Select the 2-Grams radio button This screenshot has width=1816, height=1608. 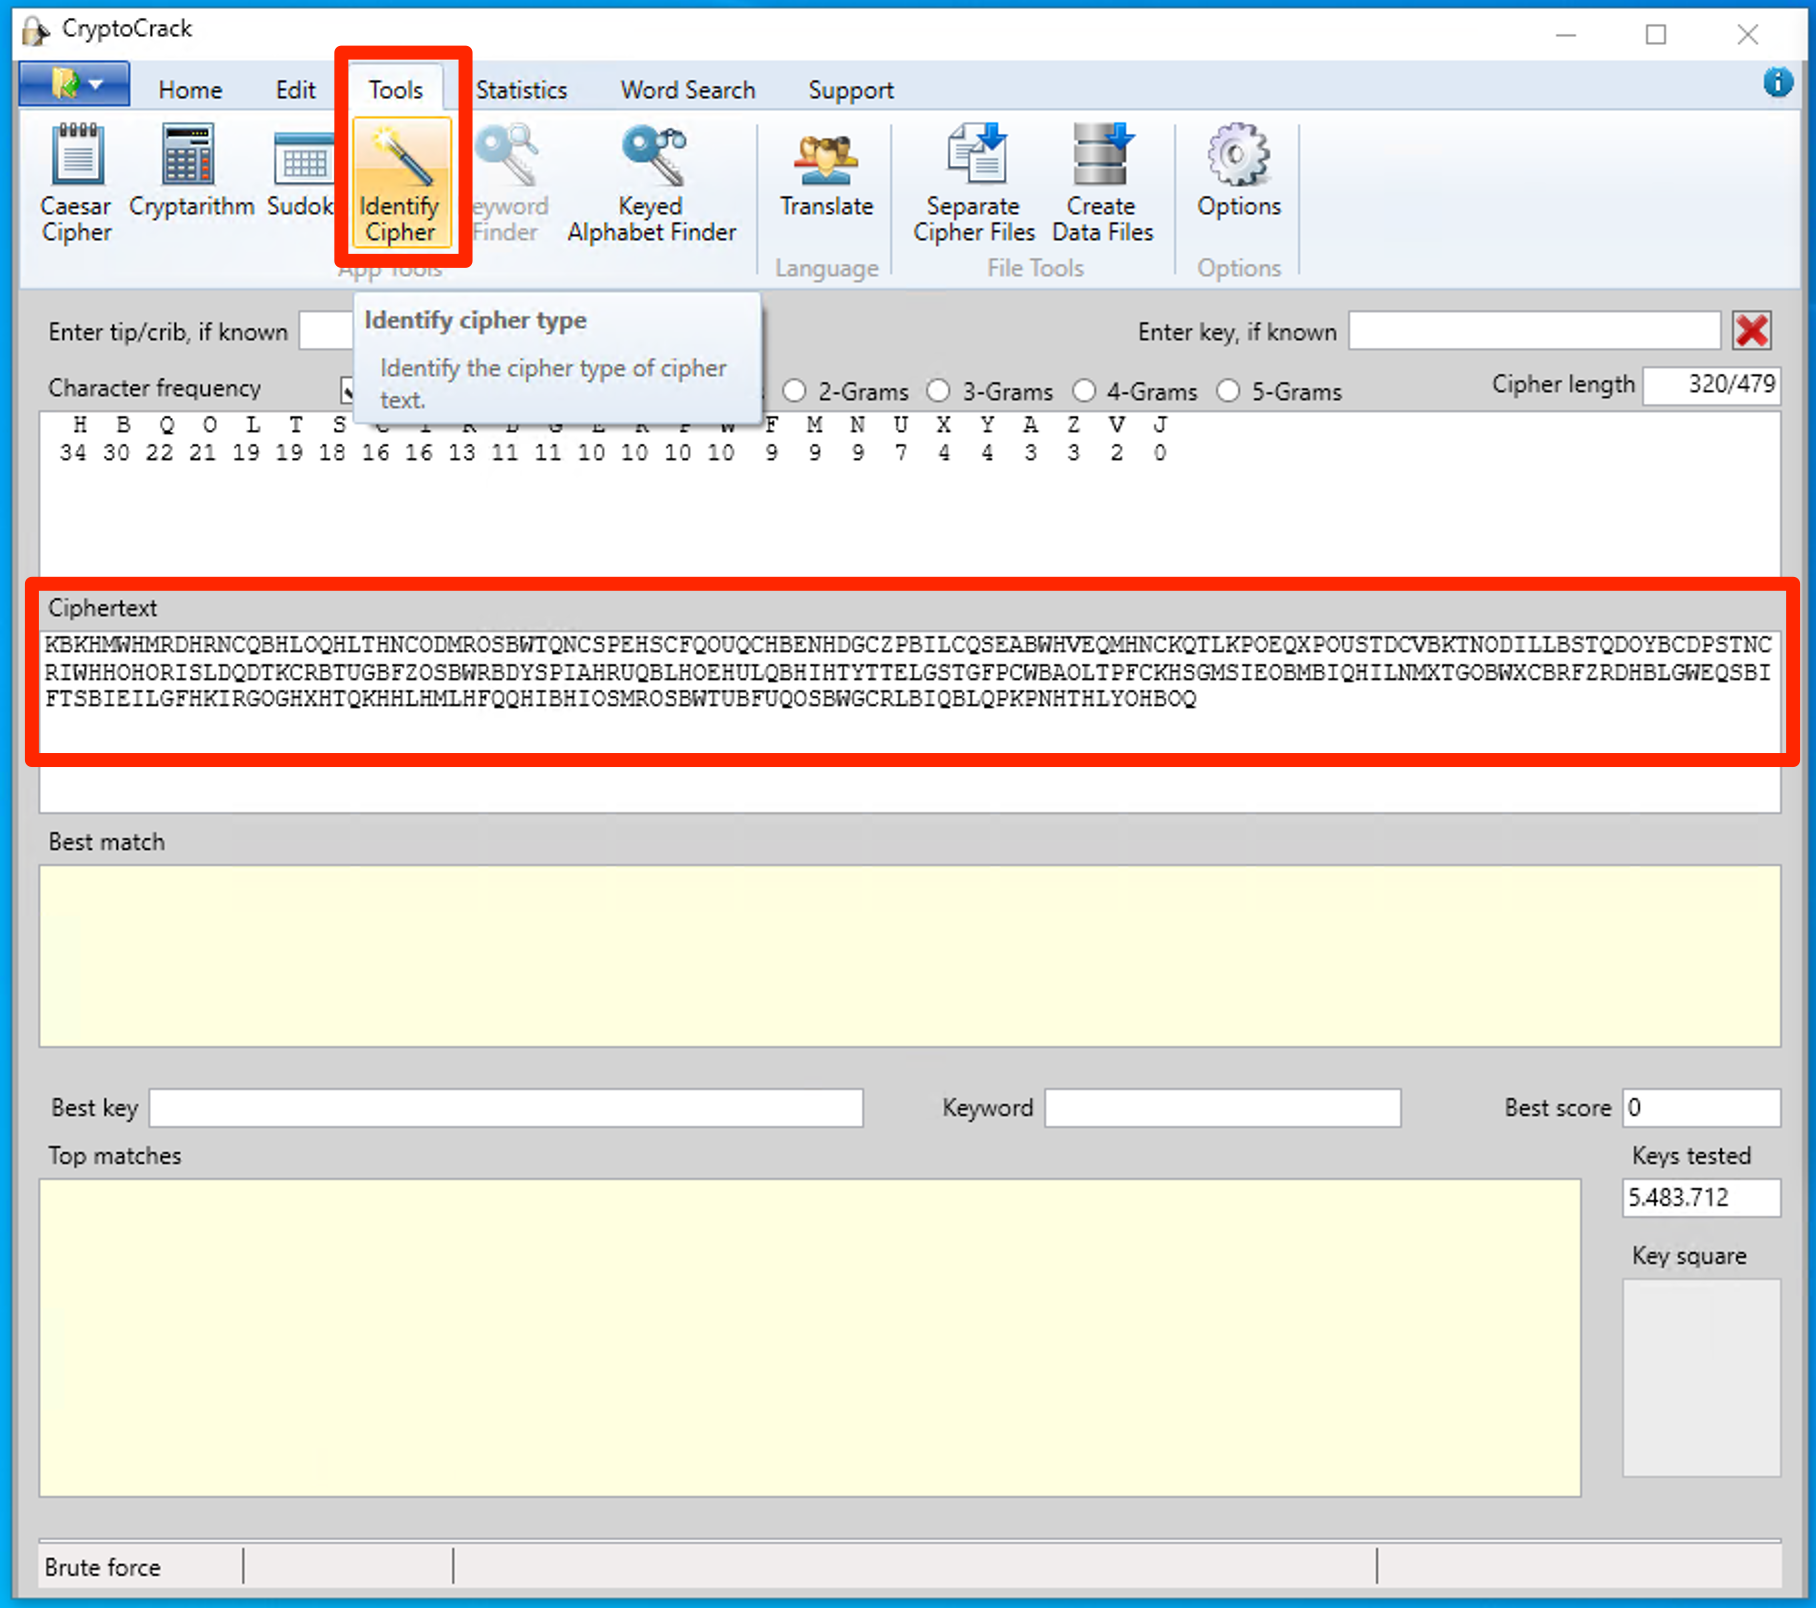tap(795, 391)
